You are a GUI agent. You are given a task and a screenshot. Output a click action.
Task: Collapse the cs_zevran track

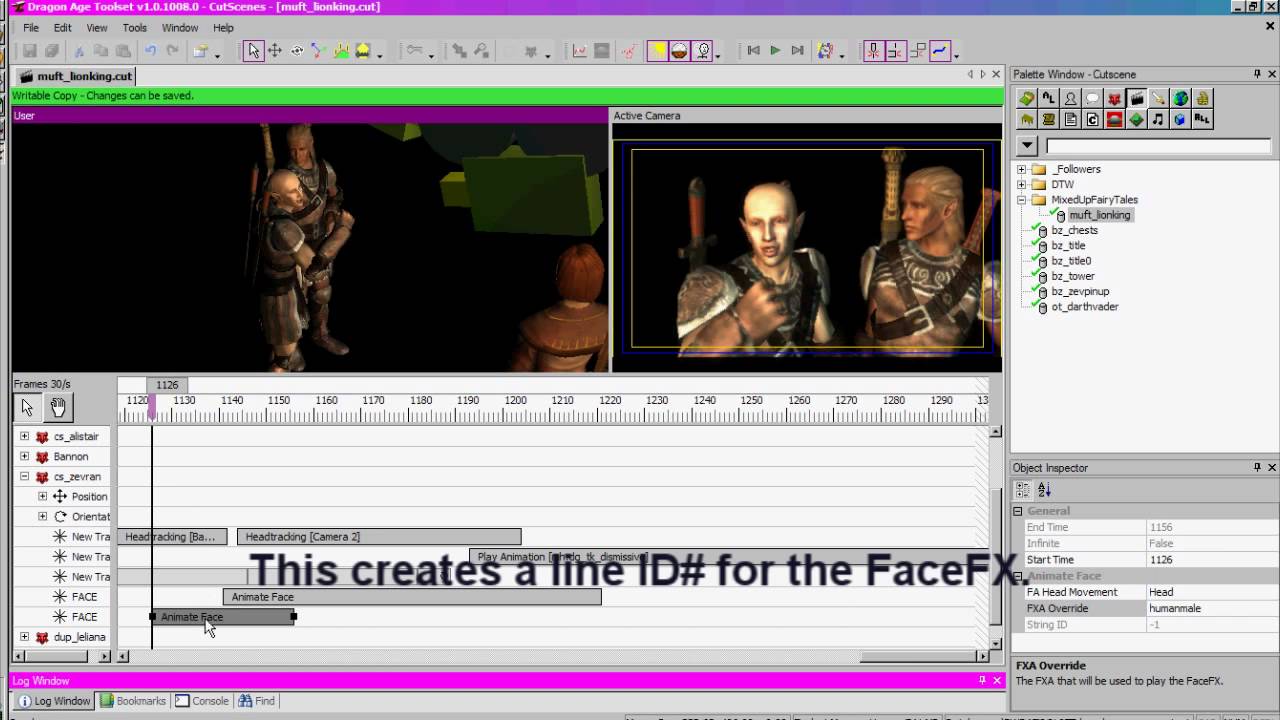click(x=24, y=476)
